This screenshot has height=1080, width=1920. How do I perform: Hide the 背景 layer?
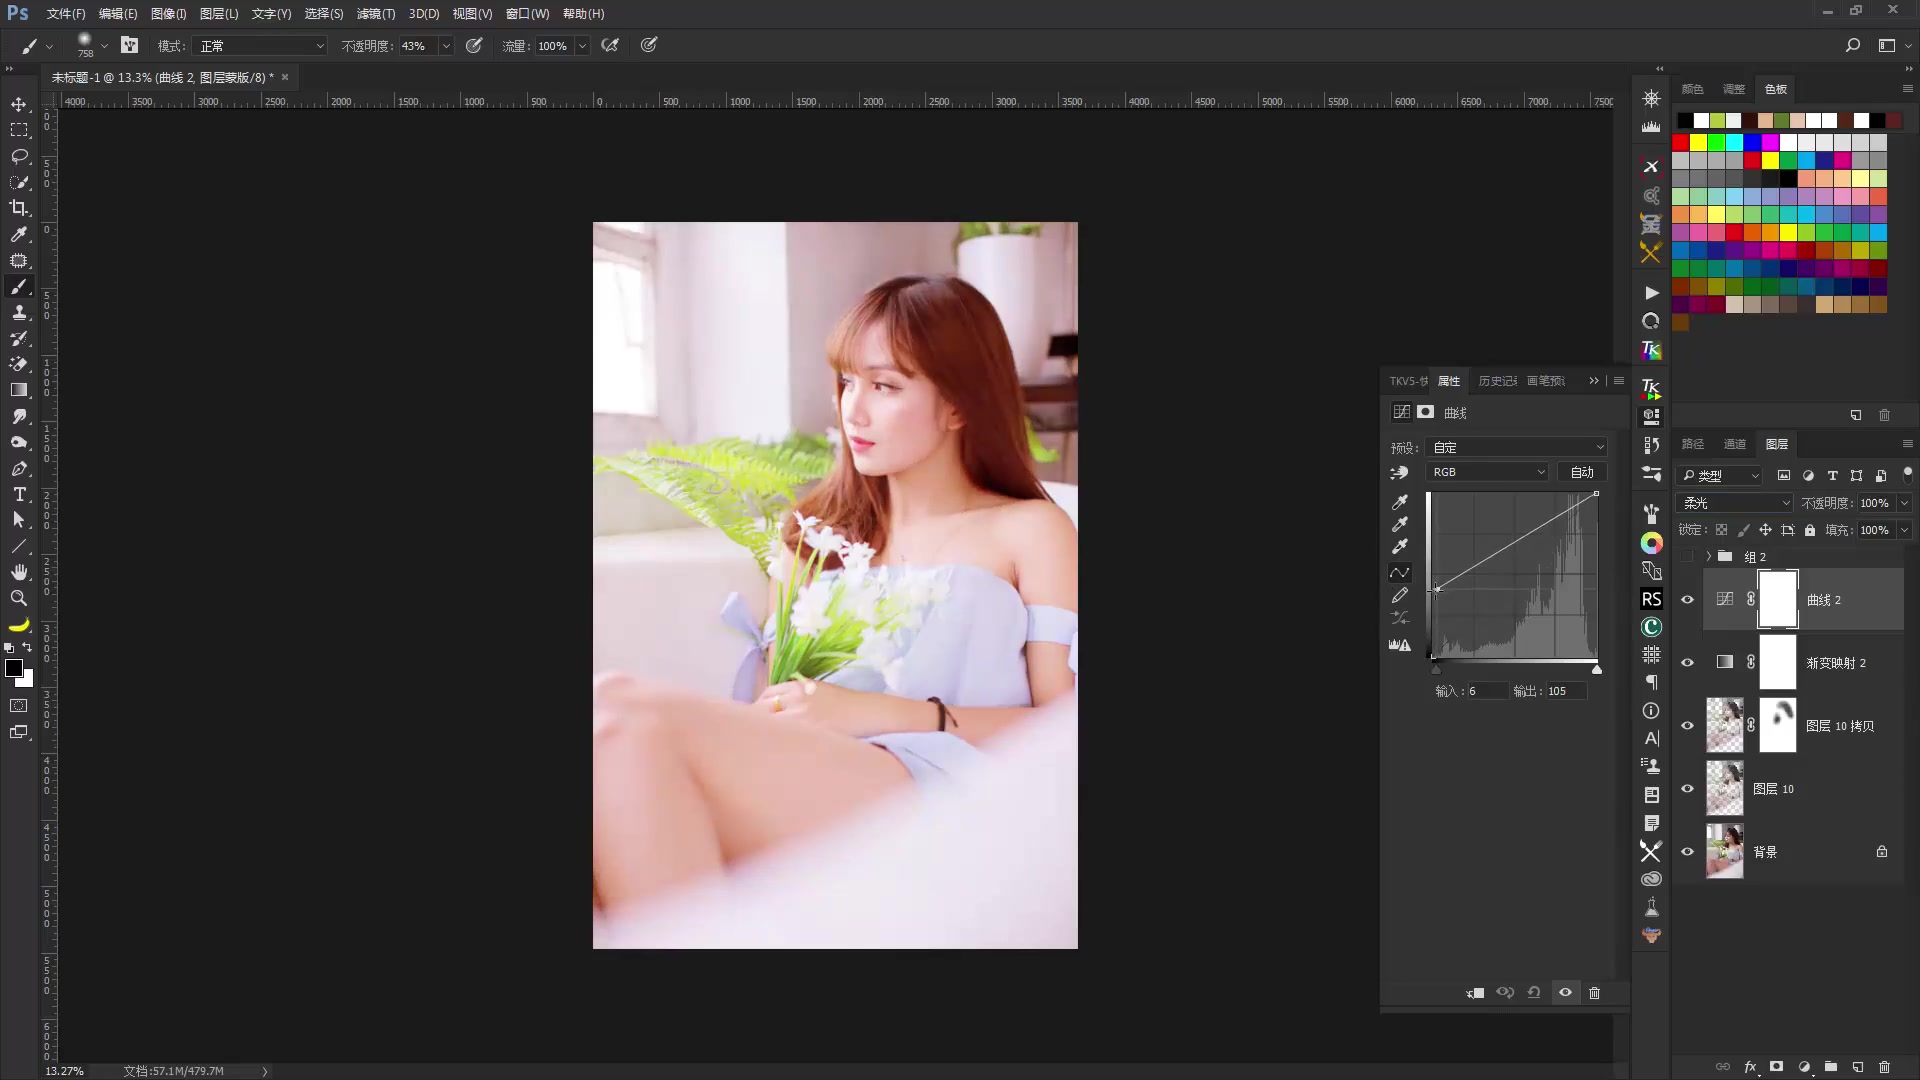1688,852
